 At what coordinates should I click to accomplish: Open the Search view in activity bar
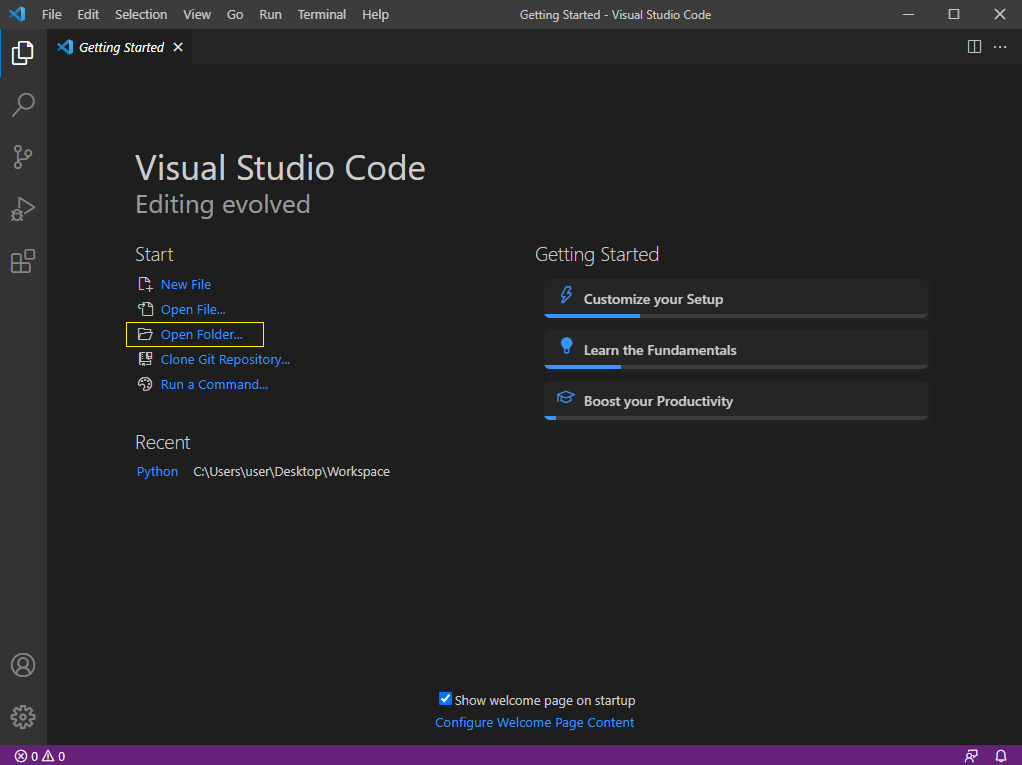point(23,104)
